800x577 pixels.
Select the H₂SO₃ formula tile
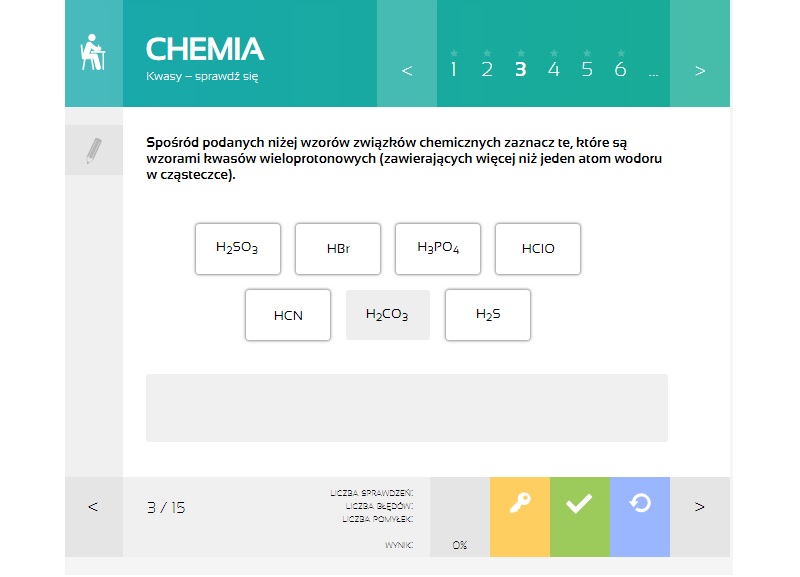[x=237, y=248]
